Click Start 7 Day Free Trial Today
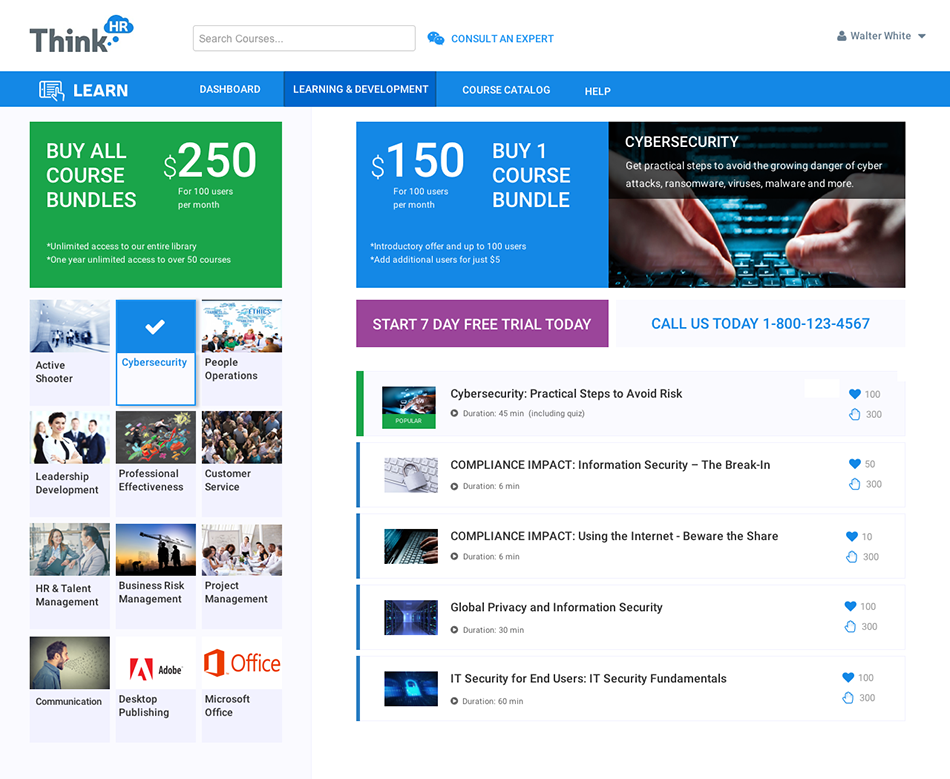950x779 pixels. click(482, 324)
